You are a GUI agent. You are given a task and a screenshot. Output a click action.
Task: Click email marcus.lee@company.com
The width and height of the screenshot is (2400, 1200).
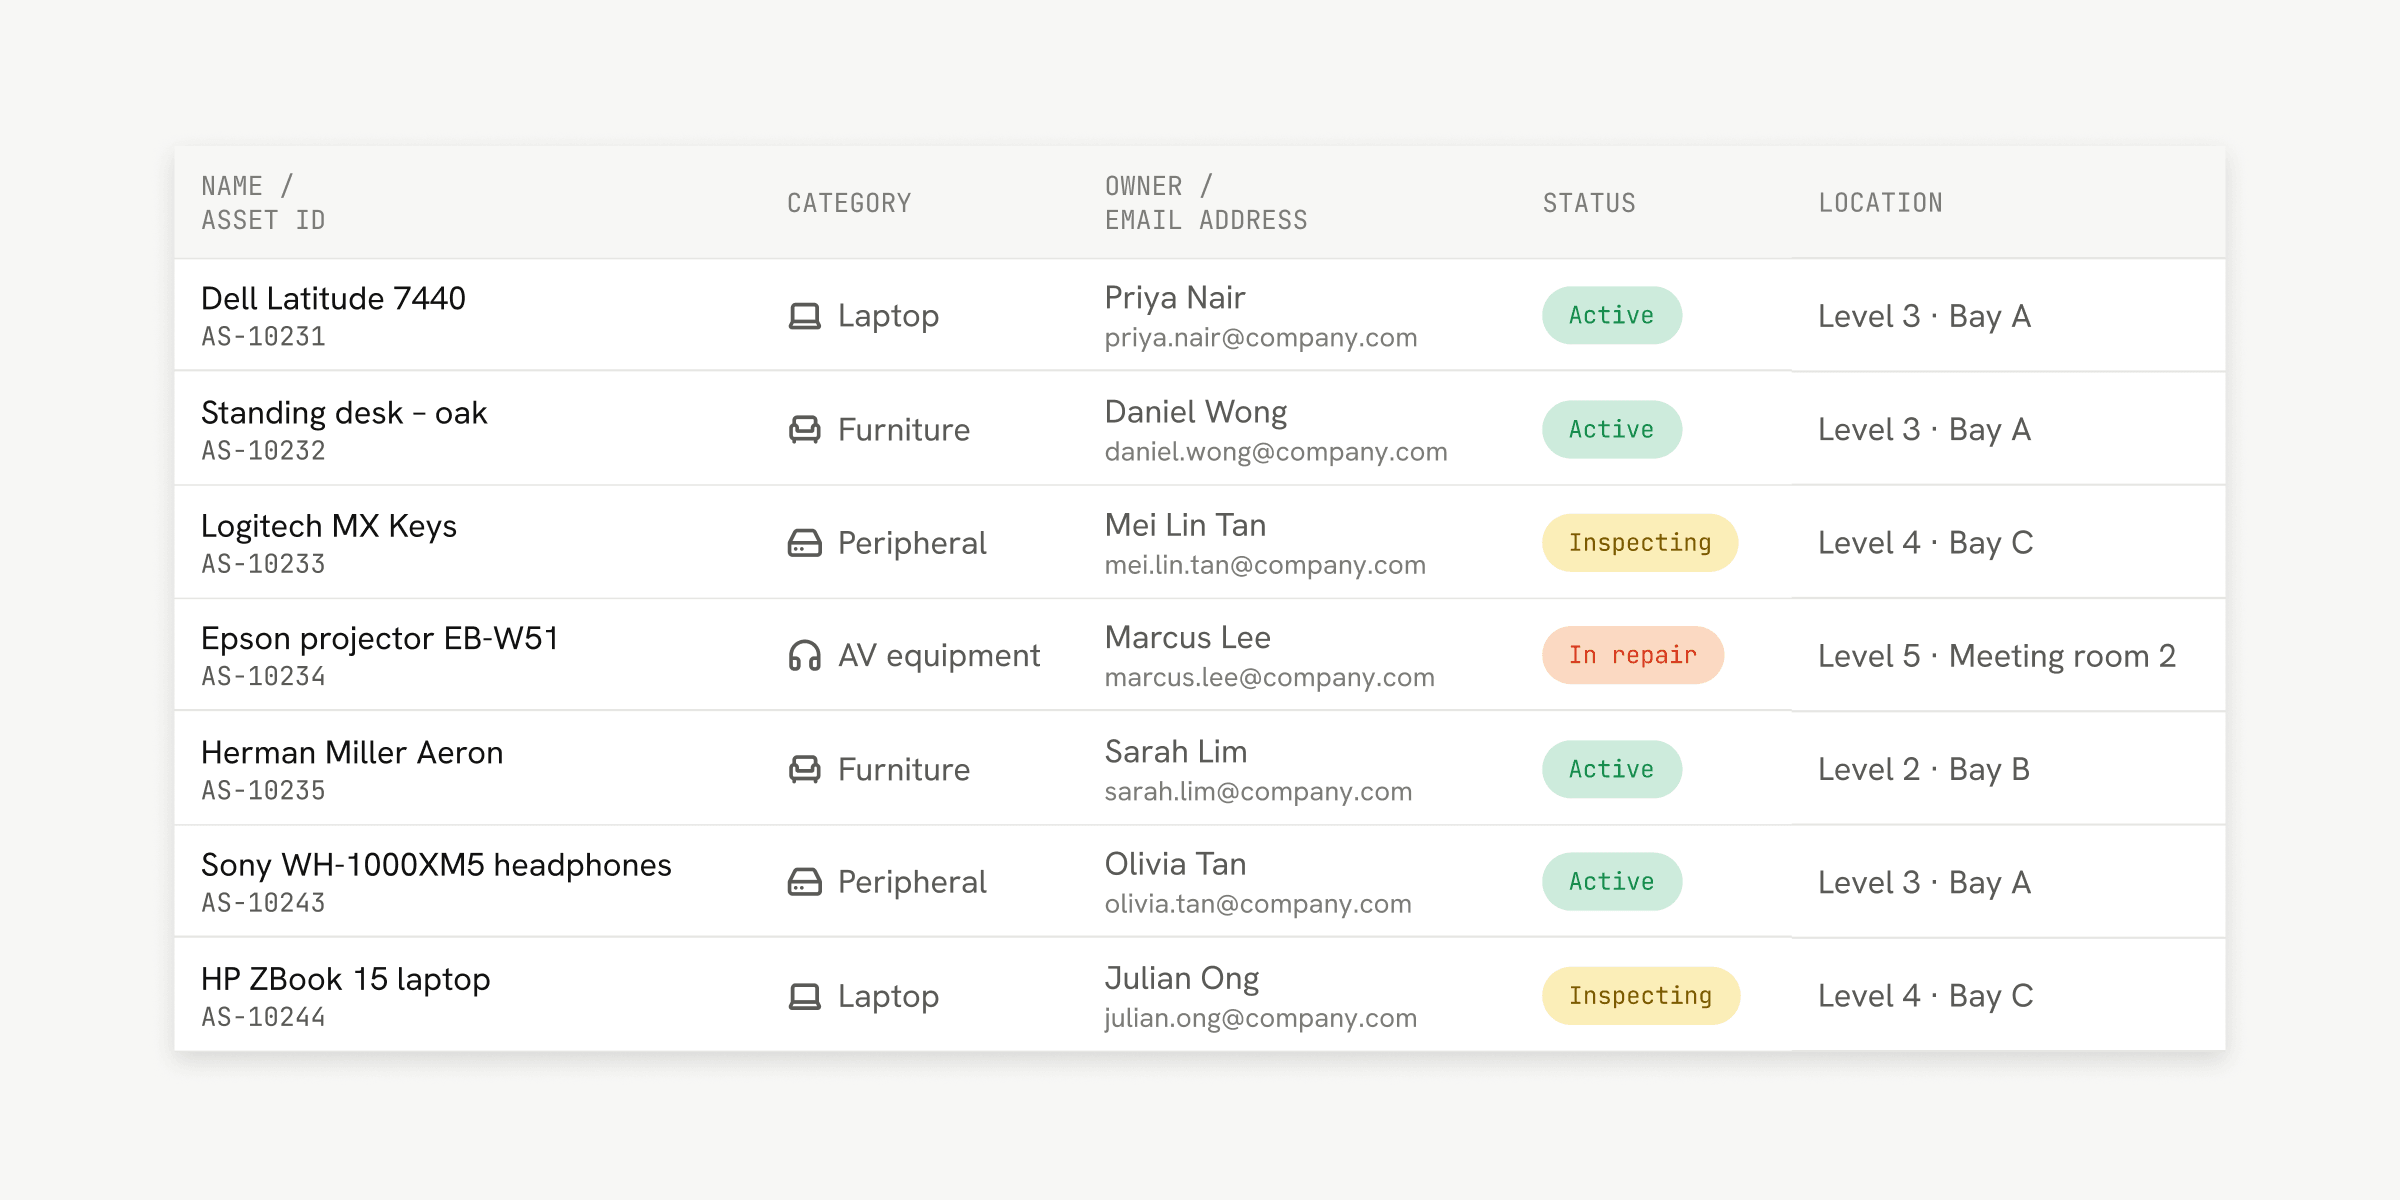[x=1270, y=678]
